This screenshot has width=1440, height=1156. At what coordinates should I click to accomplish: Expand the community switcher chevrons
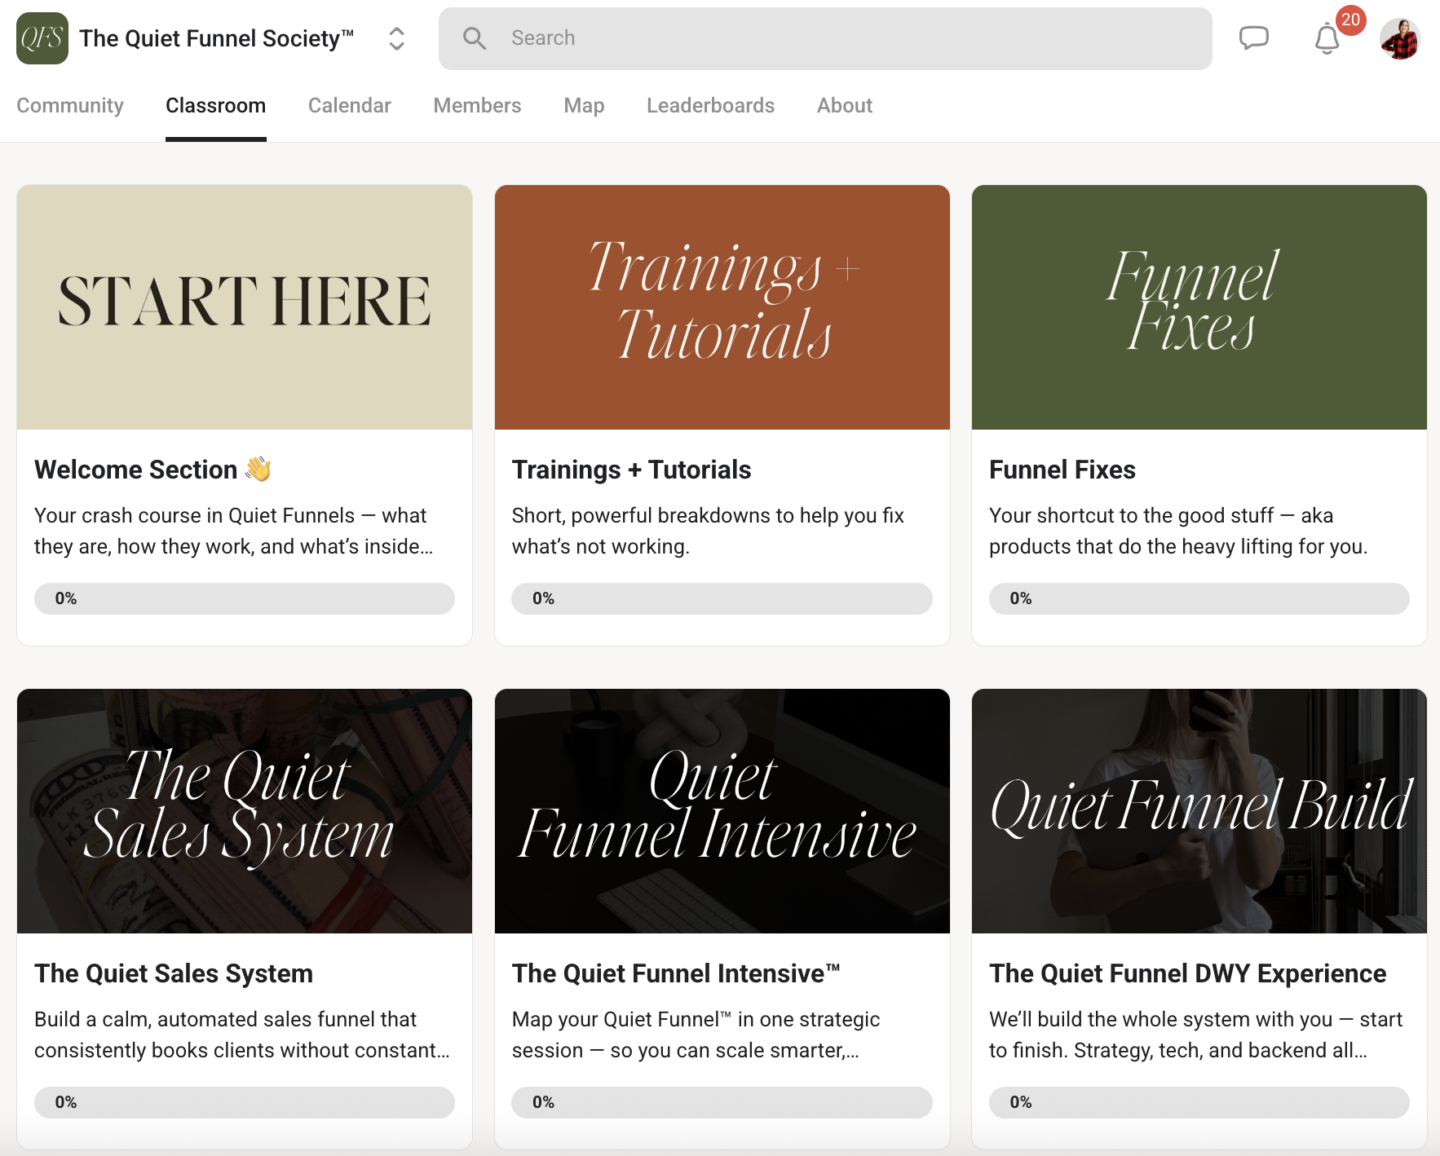tap(397, 38)
